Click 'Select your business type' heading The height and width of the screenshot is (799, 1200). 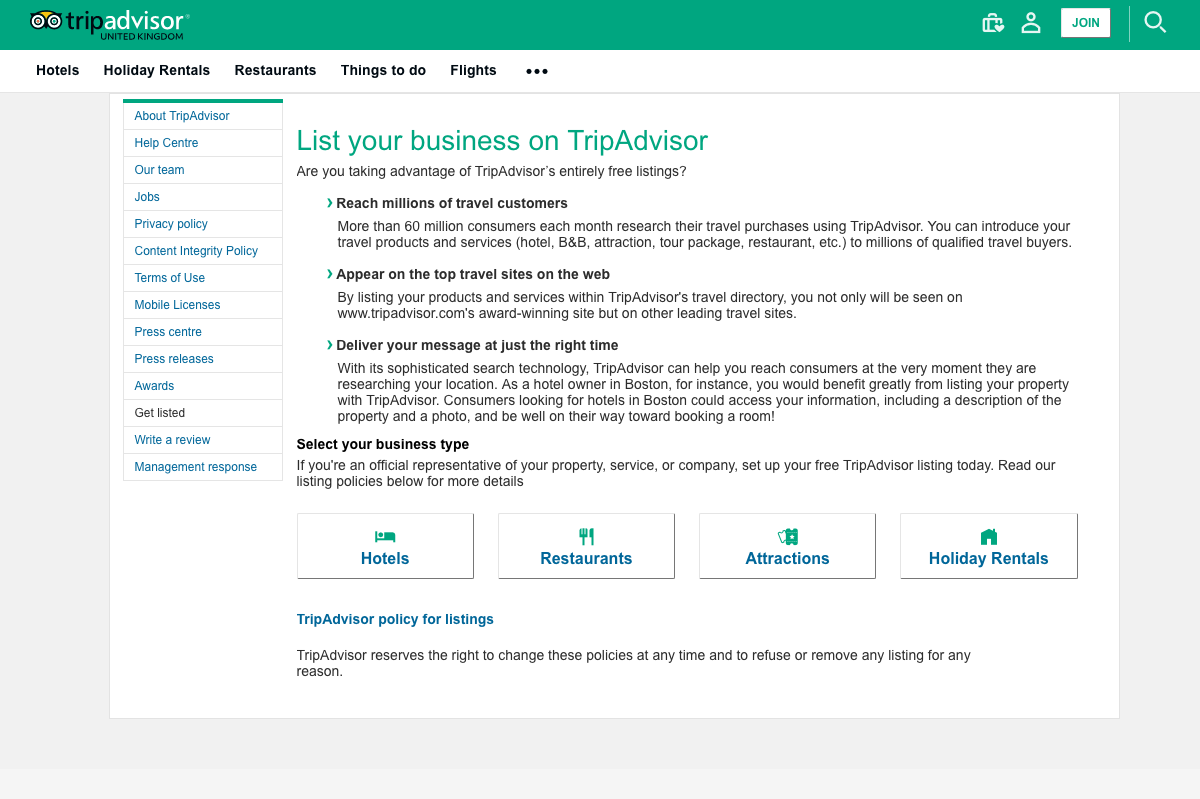coord(383,444)
